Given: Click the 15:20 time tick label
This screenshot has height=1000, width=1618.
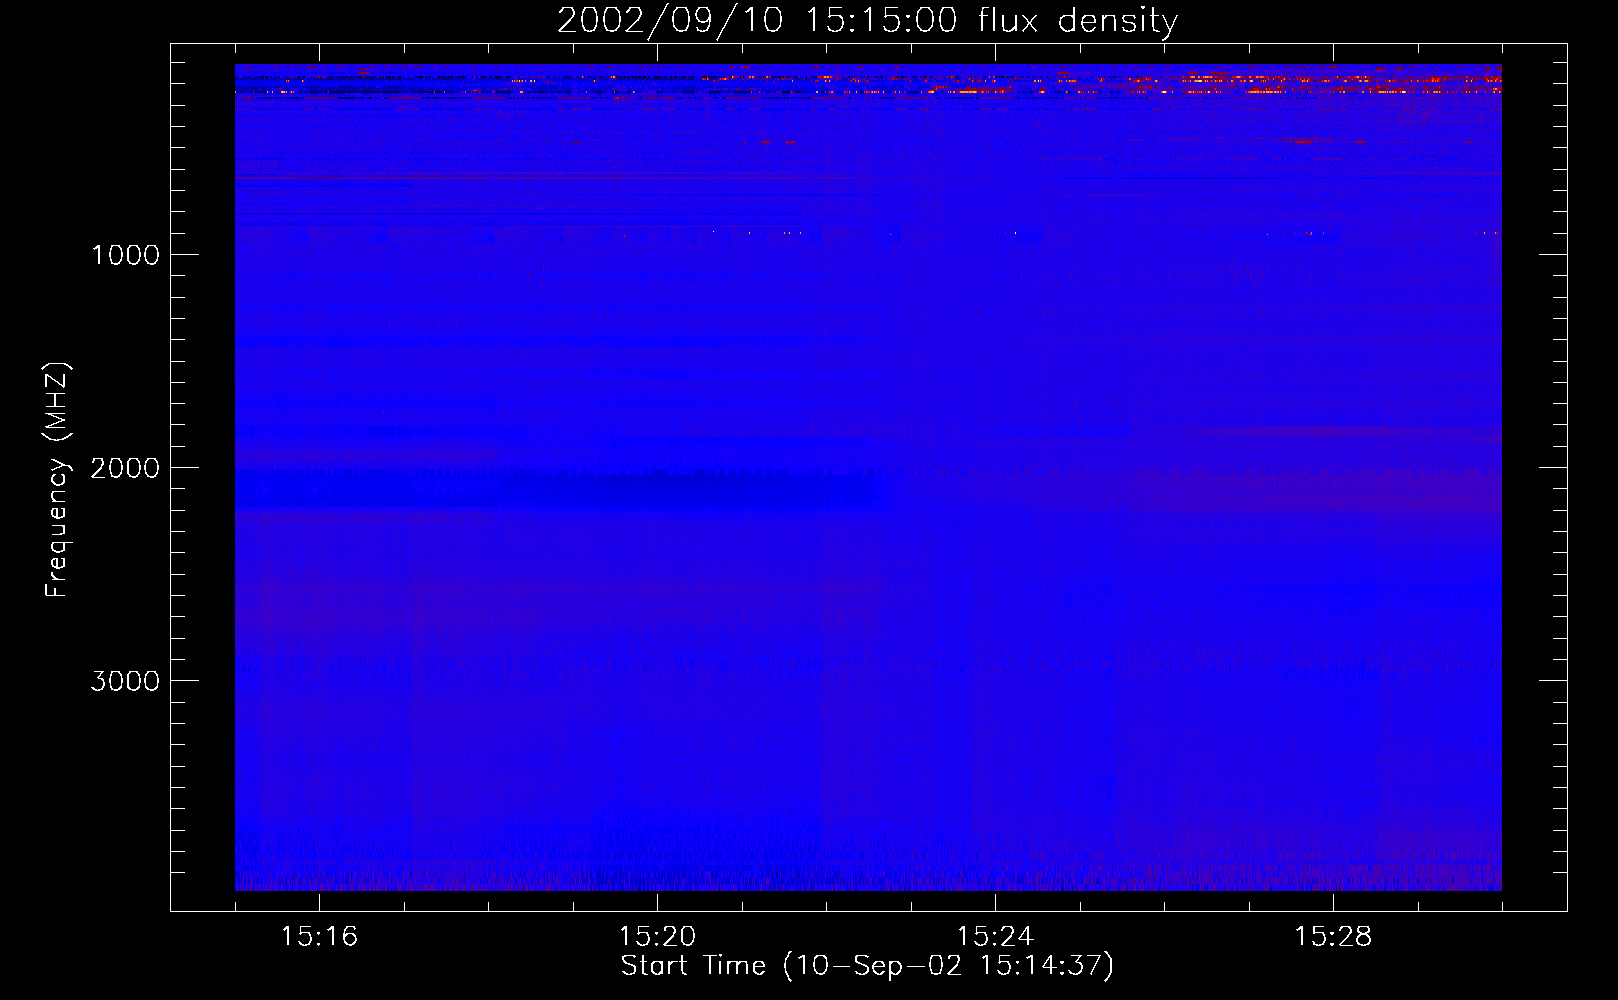Looking at the screenshot, I should click(x=657, y=937).
